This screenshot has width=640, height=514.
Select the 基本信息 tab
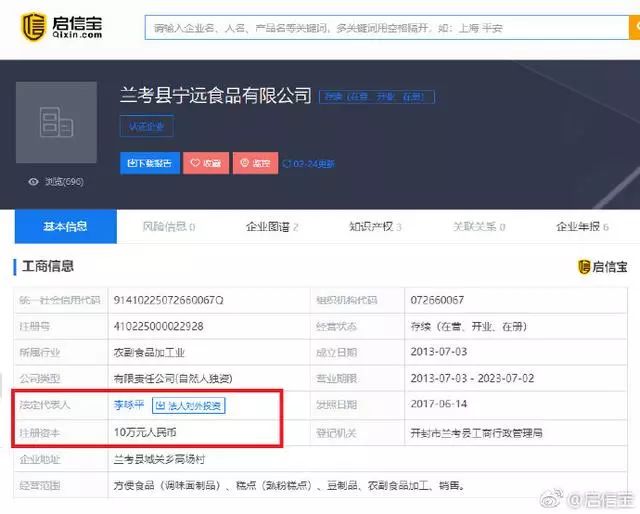coord(66,226)
